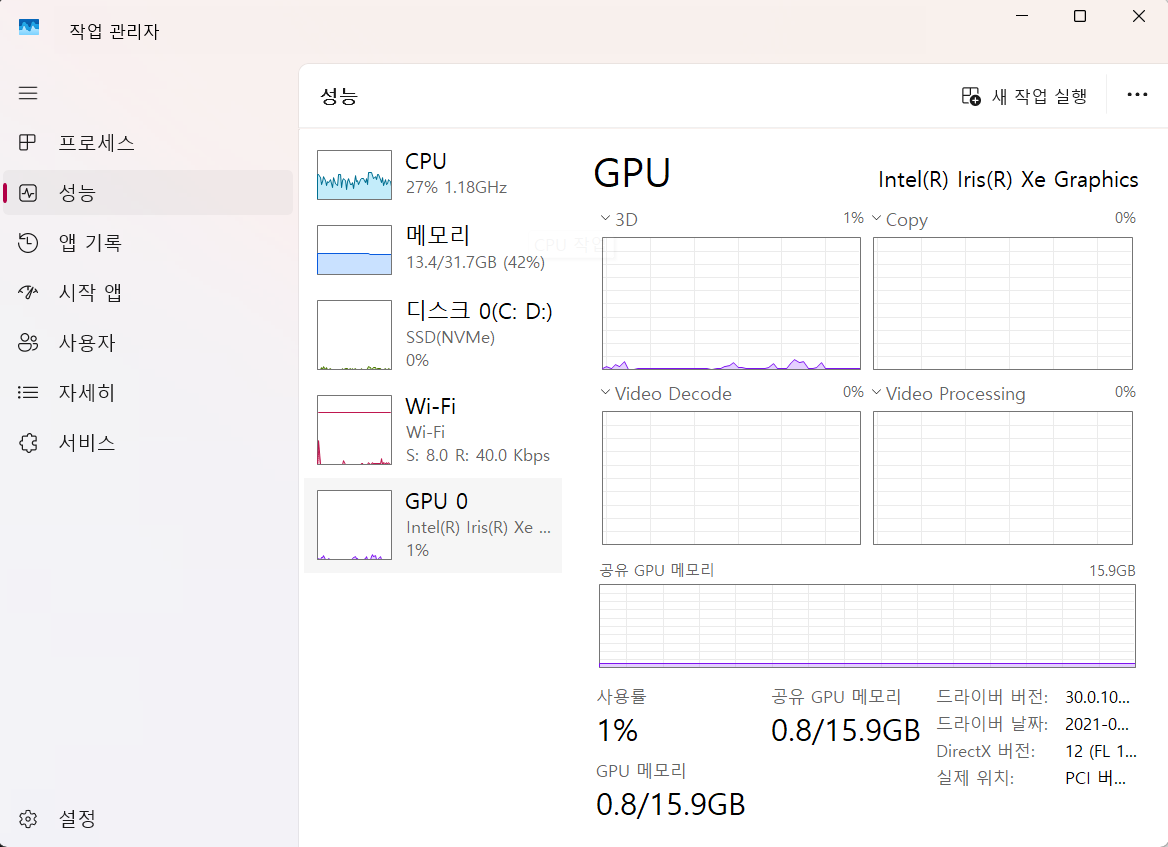Click the large GPU title heading

click(x=632, y=173)
